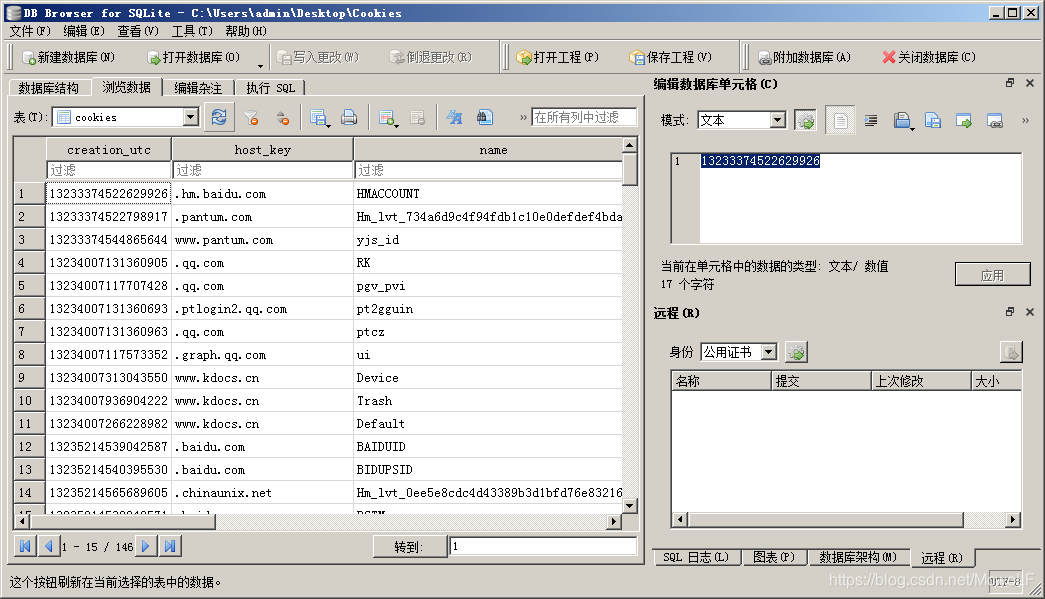Toggle text view mode in cell editor
This screenshot has height=599, width=1045.
tap(840, 118)
